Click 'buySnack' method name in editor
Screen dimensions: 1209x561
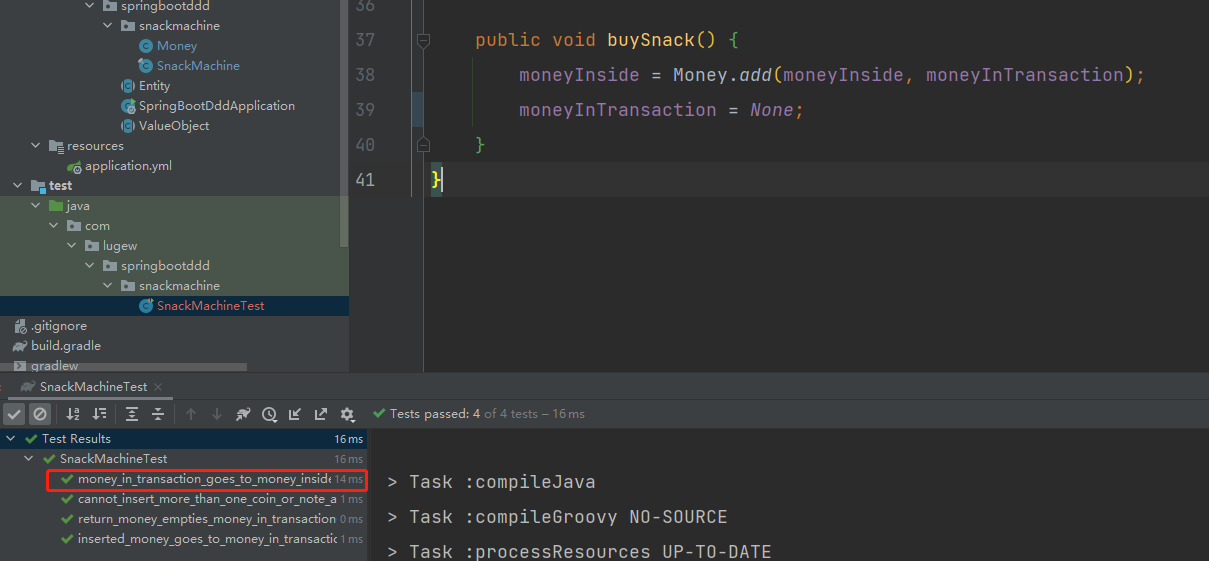(x=651, y=40)
